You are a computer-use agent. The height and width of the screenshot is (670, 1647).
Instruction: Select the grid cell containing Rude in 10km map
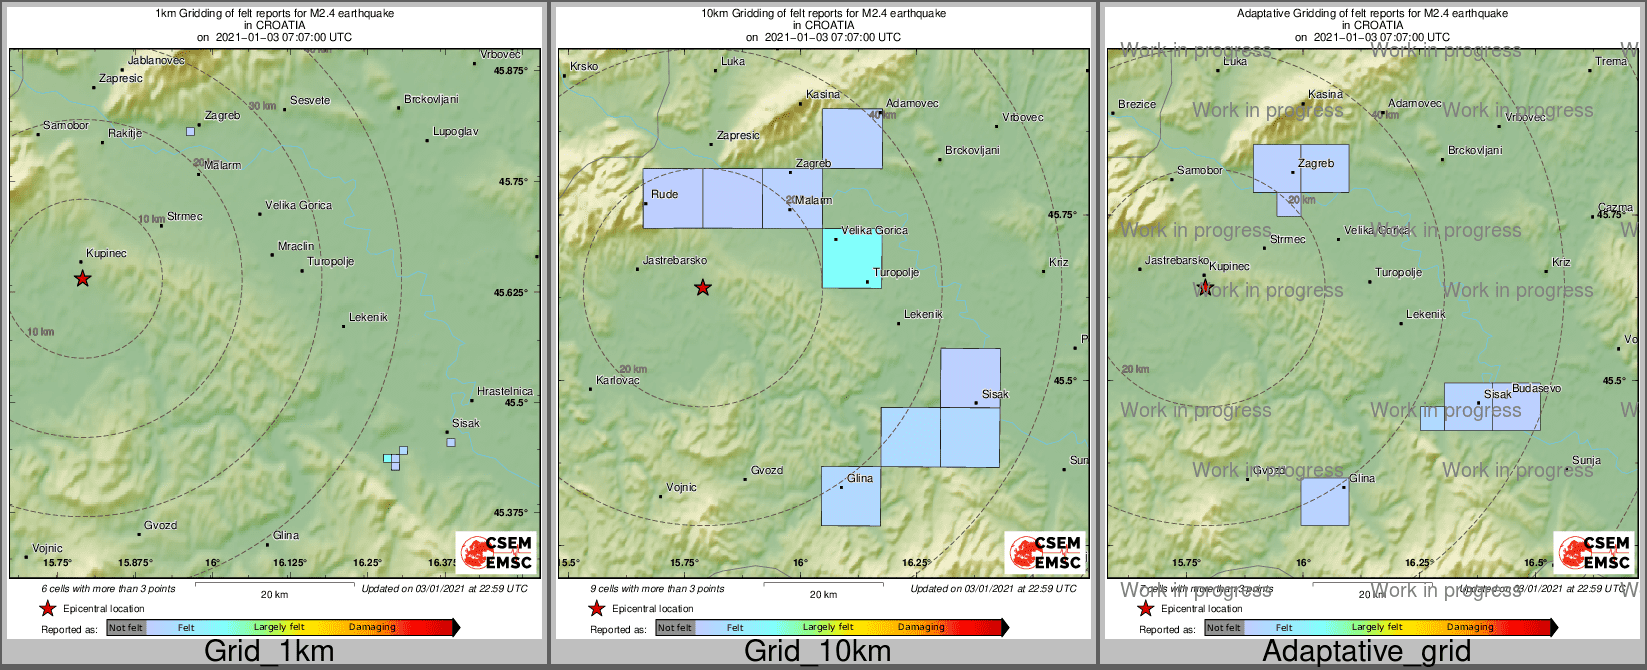[673, 198]
